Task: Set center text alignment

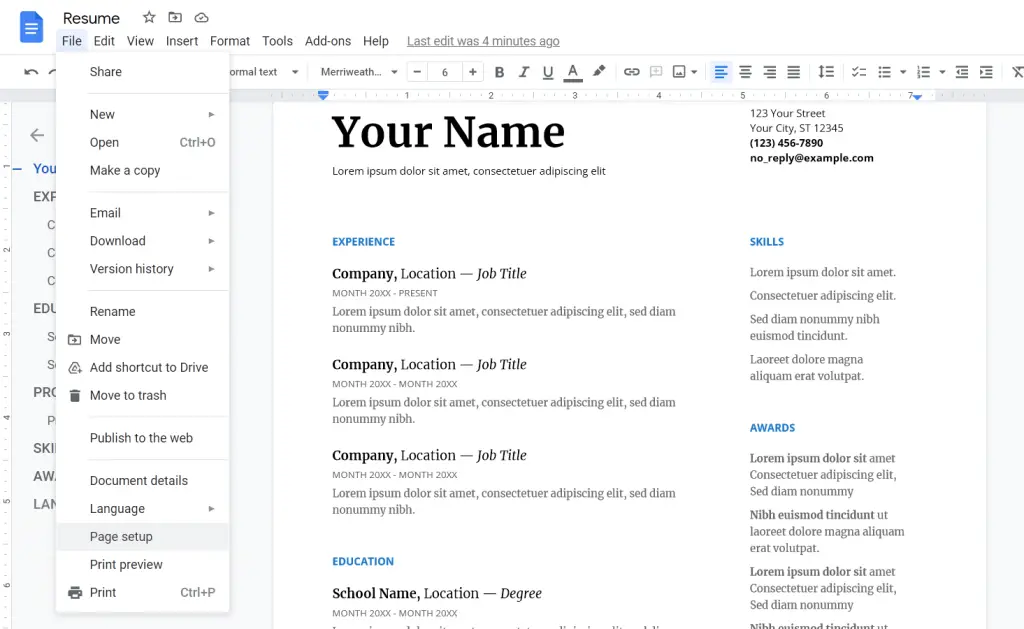Action: [745, 72]
